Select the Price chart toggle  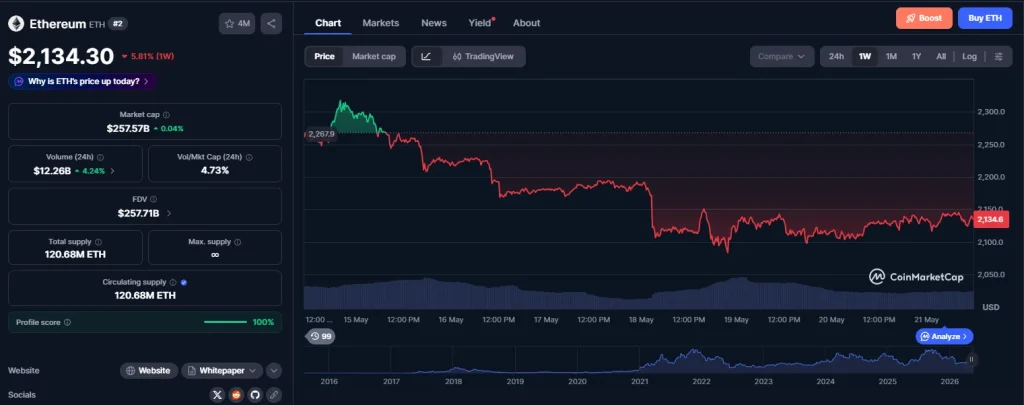tap(324, 56)
